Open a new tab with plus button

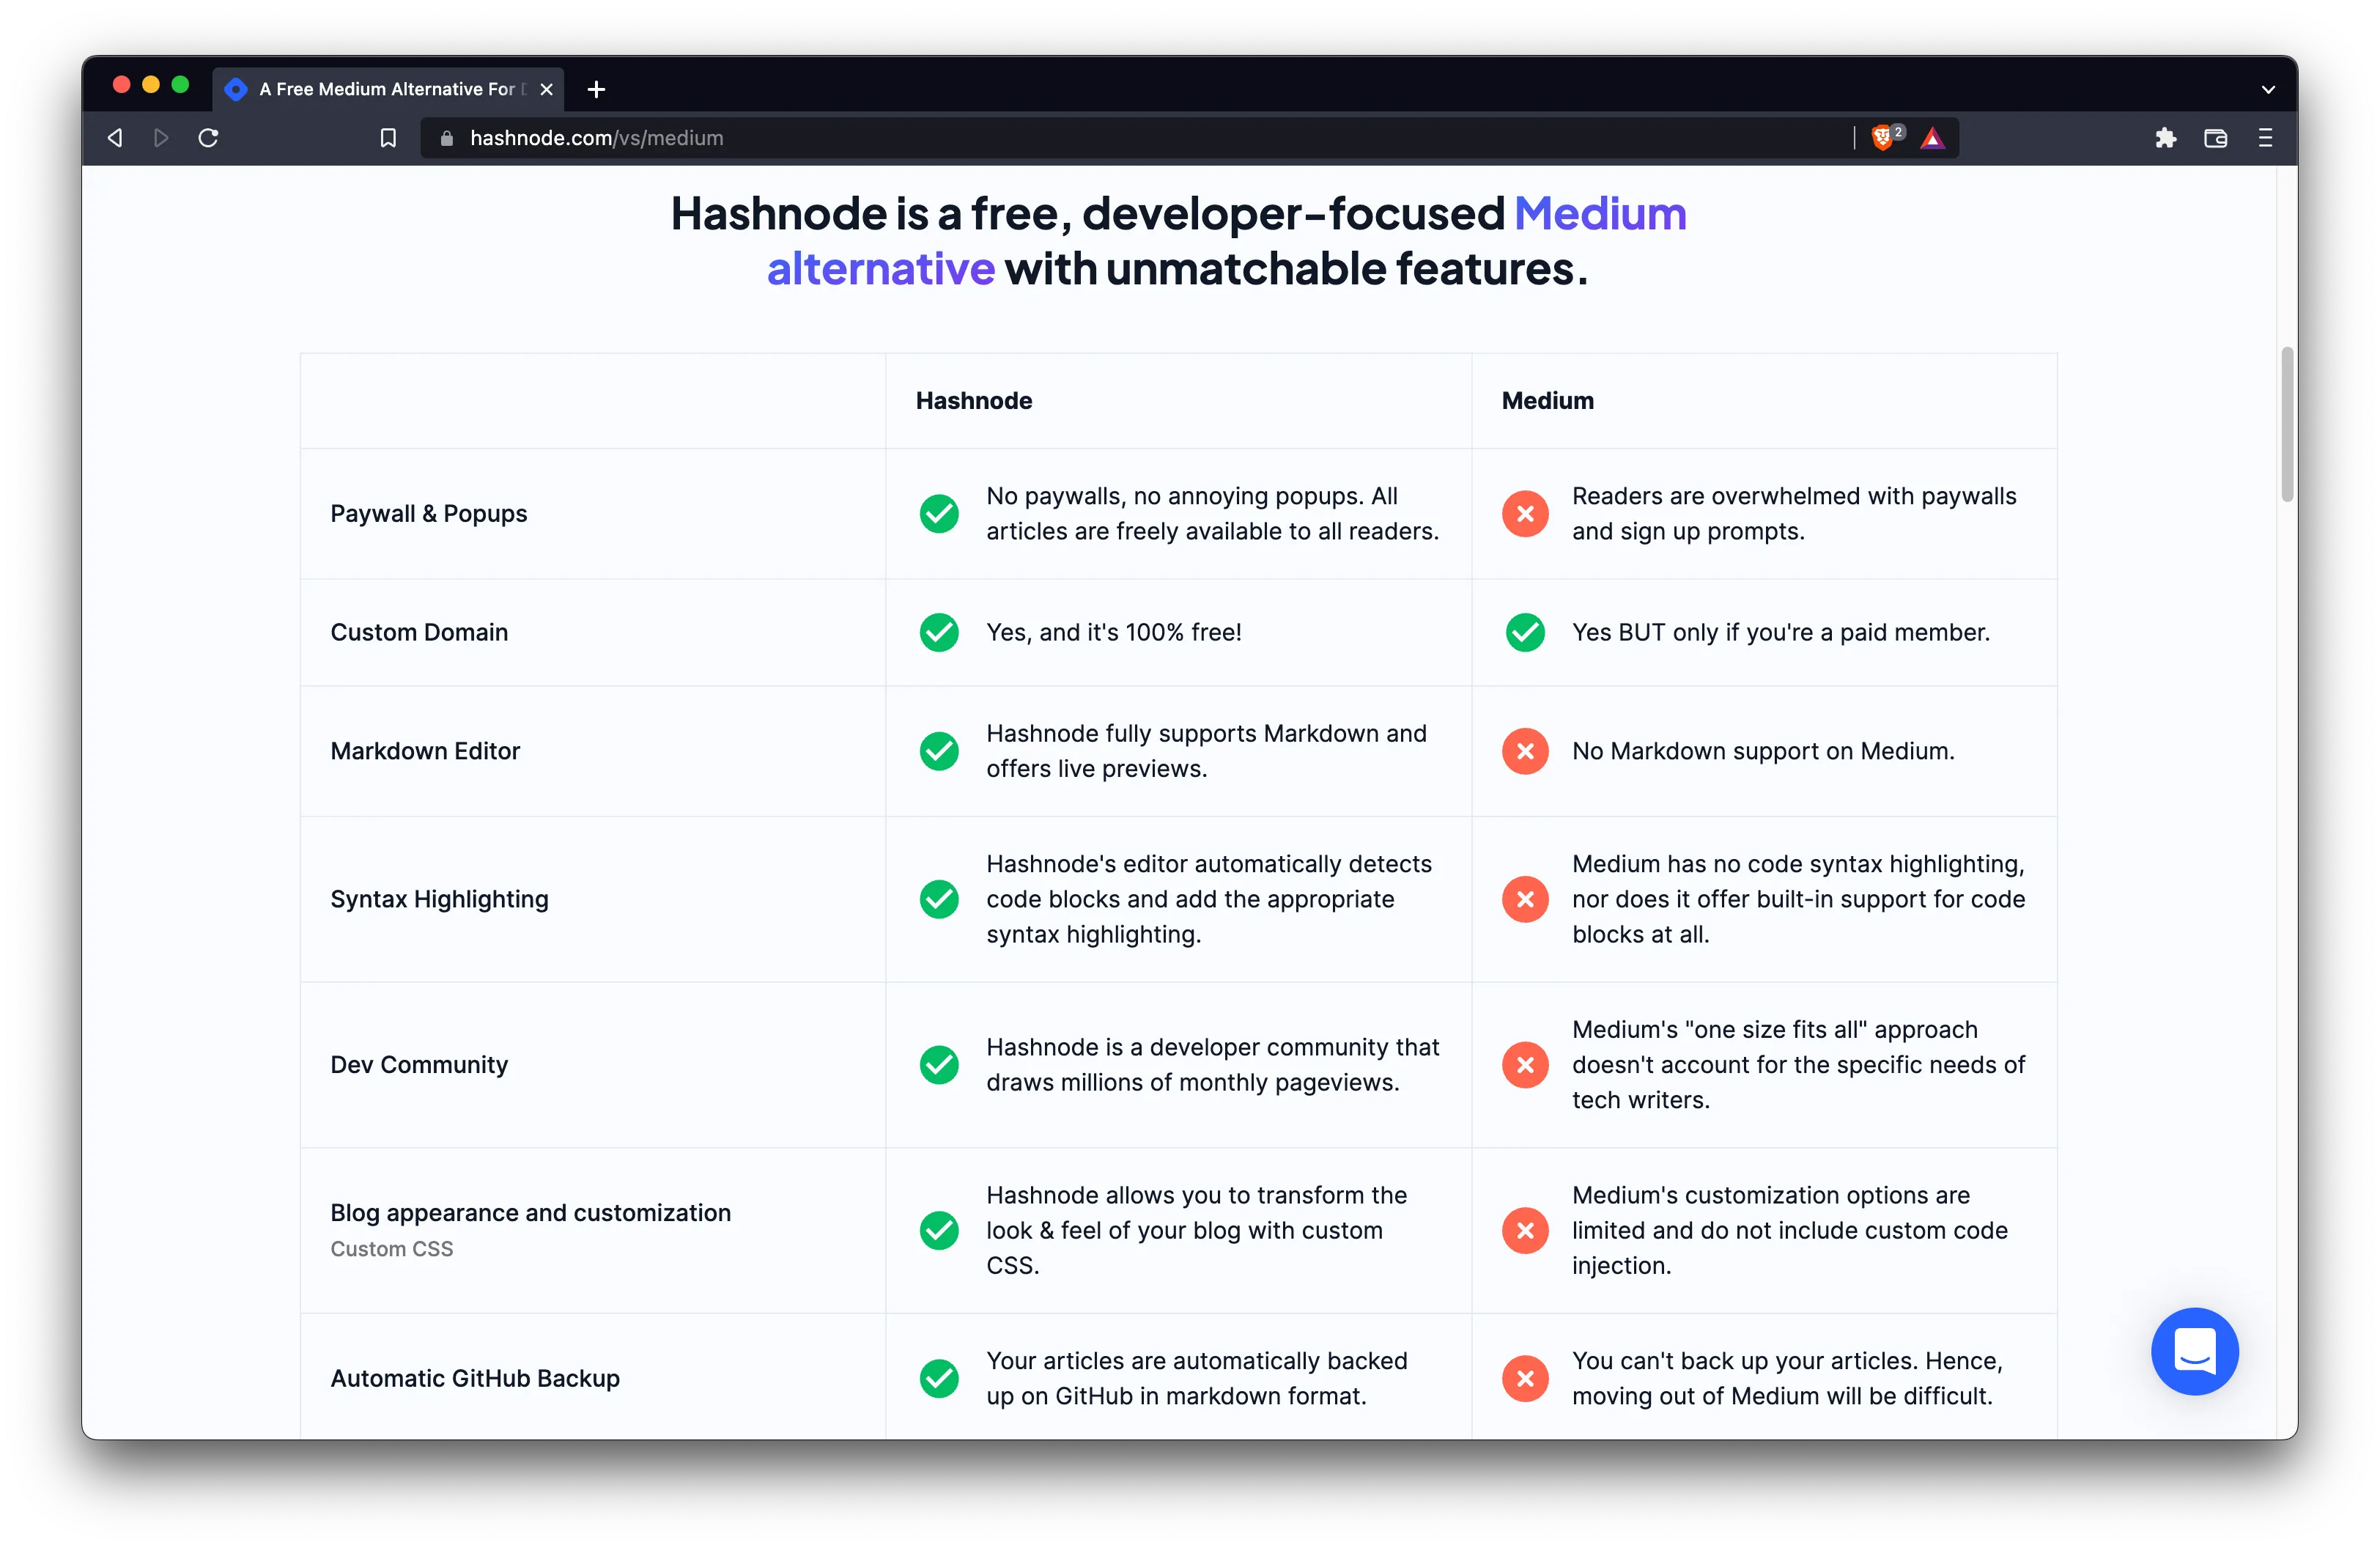(596, 89)
